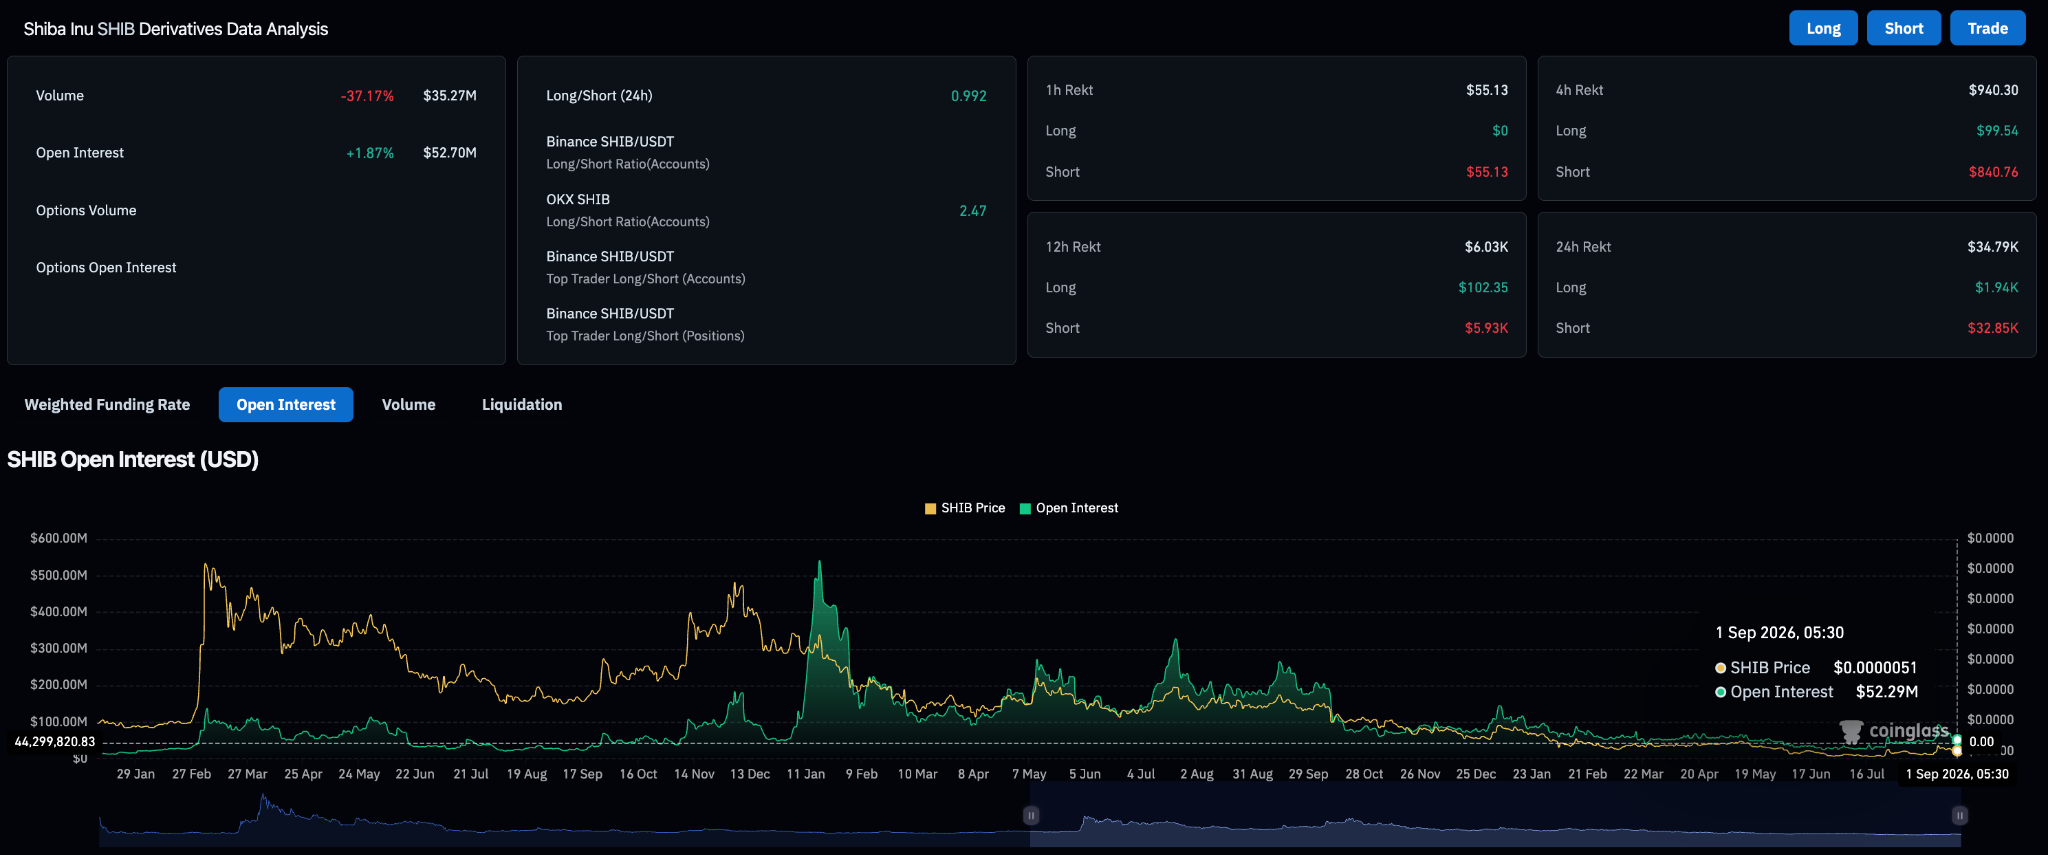Screen dimensions: 2048x855
Task: Click Long/Short (24h) ratio 0.992
Action: click(x=969, y=96)
